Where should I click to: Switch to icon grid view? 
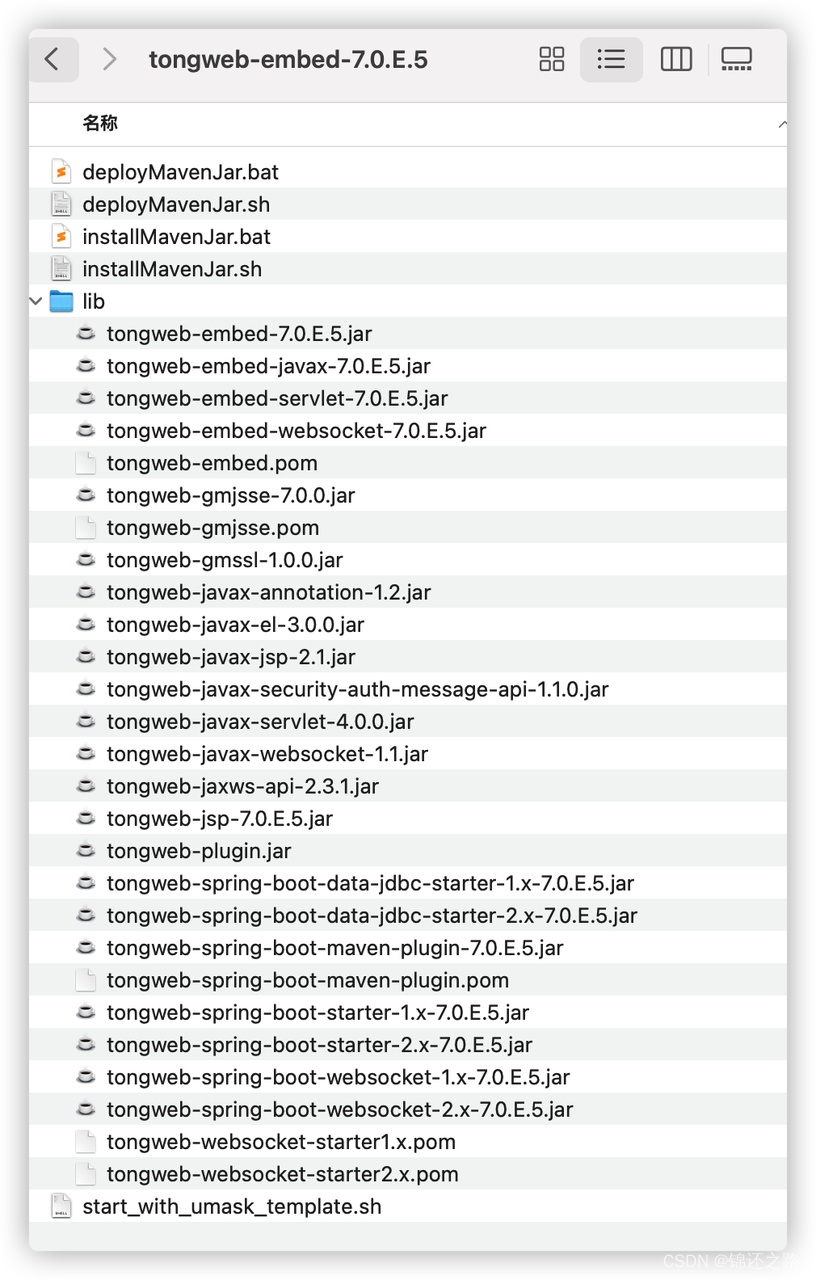point(551,59)
